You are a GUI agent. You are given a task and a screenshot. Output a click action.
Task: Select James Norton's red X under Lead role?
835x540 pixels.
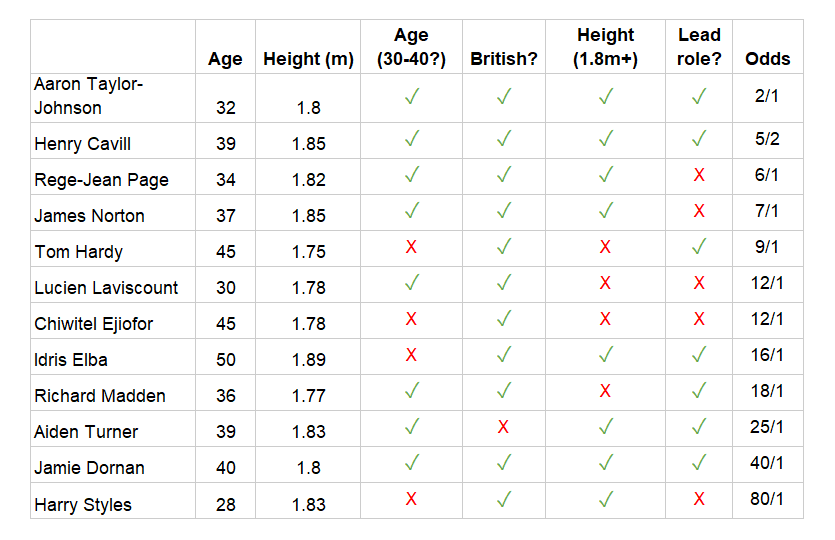[x=699, y=211]
